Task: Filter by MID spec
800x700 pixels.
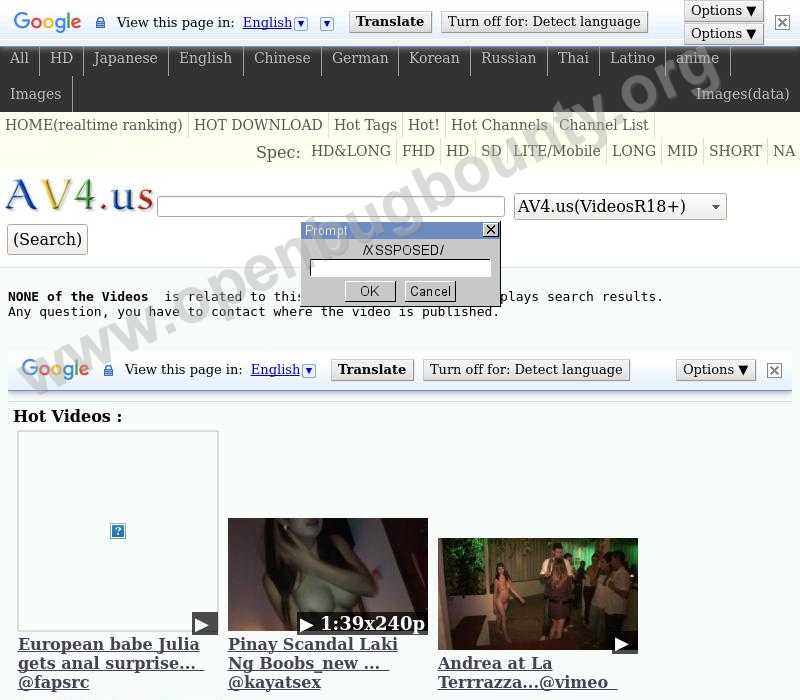Action: pyautogui.click(x=682, y=151)
